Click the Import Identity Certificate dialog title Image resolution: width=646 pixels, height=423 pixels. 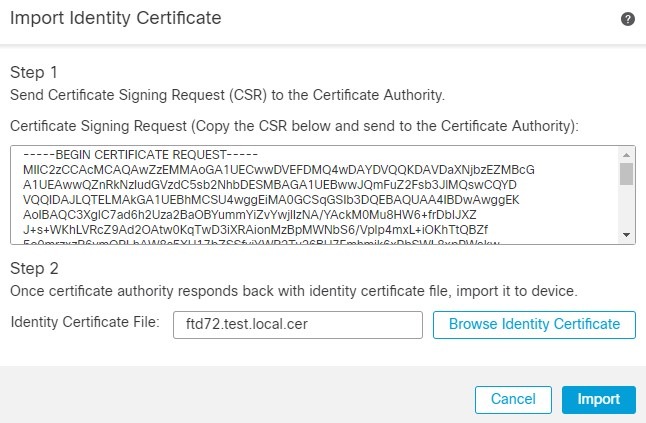point(115,18)
